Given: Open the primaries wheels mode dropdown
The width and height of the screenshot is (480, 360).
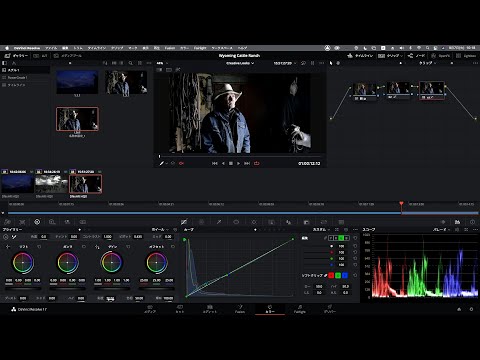Looking at the screenshot, I should click(x=160, y=230).
